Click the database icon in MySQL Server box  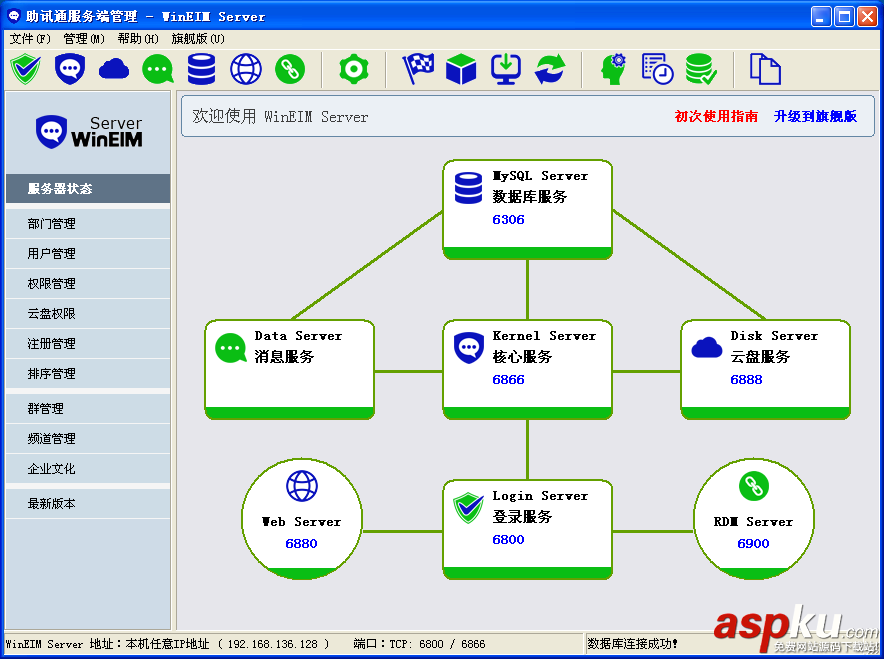pos(468,188)
